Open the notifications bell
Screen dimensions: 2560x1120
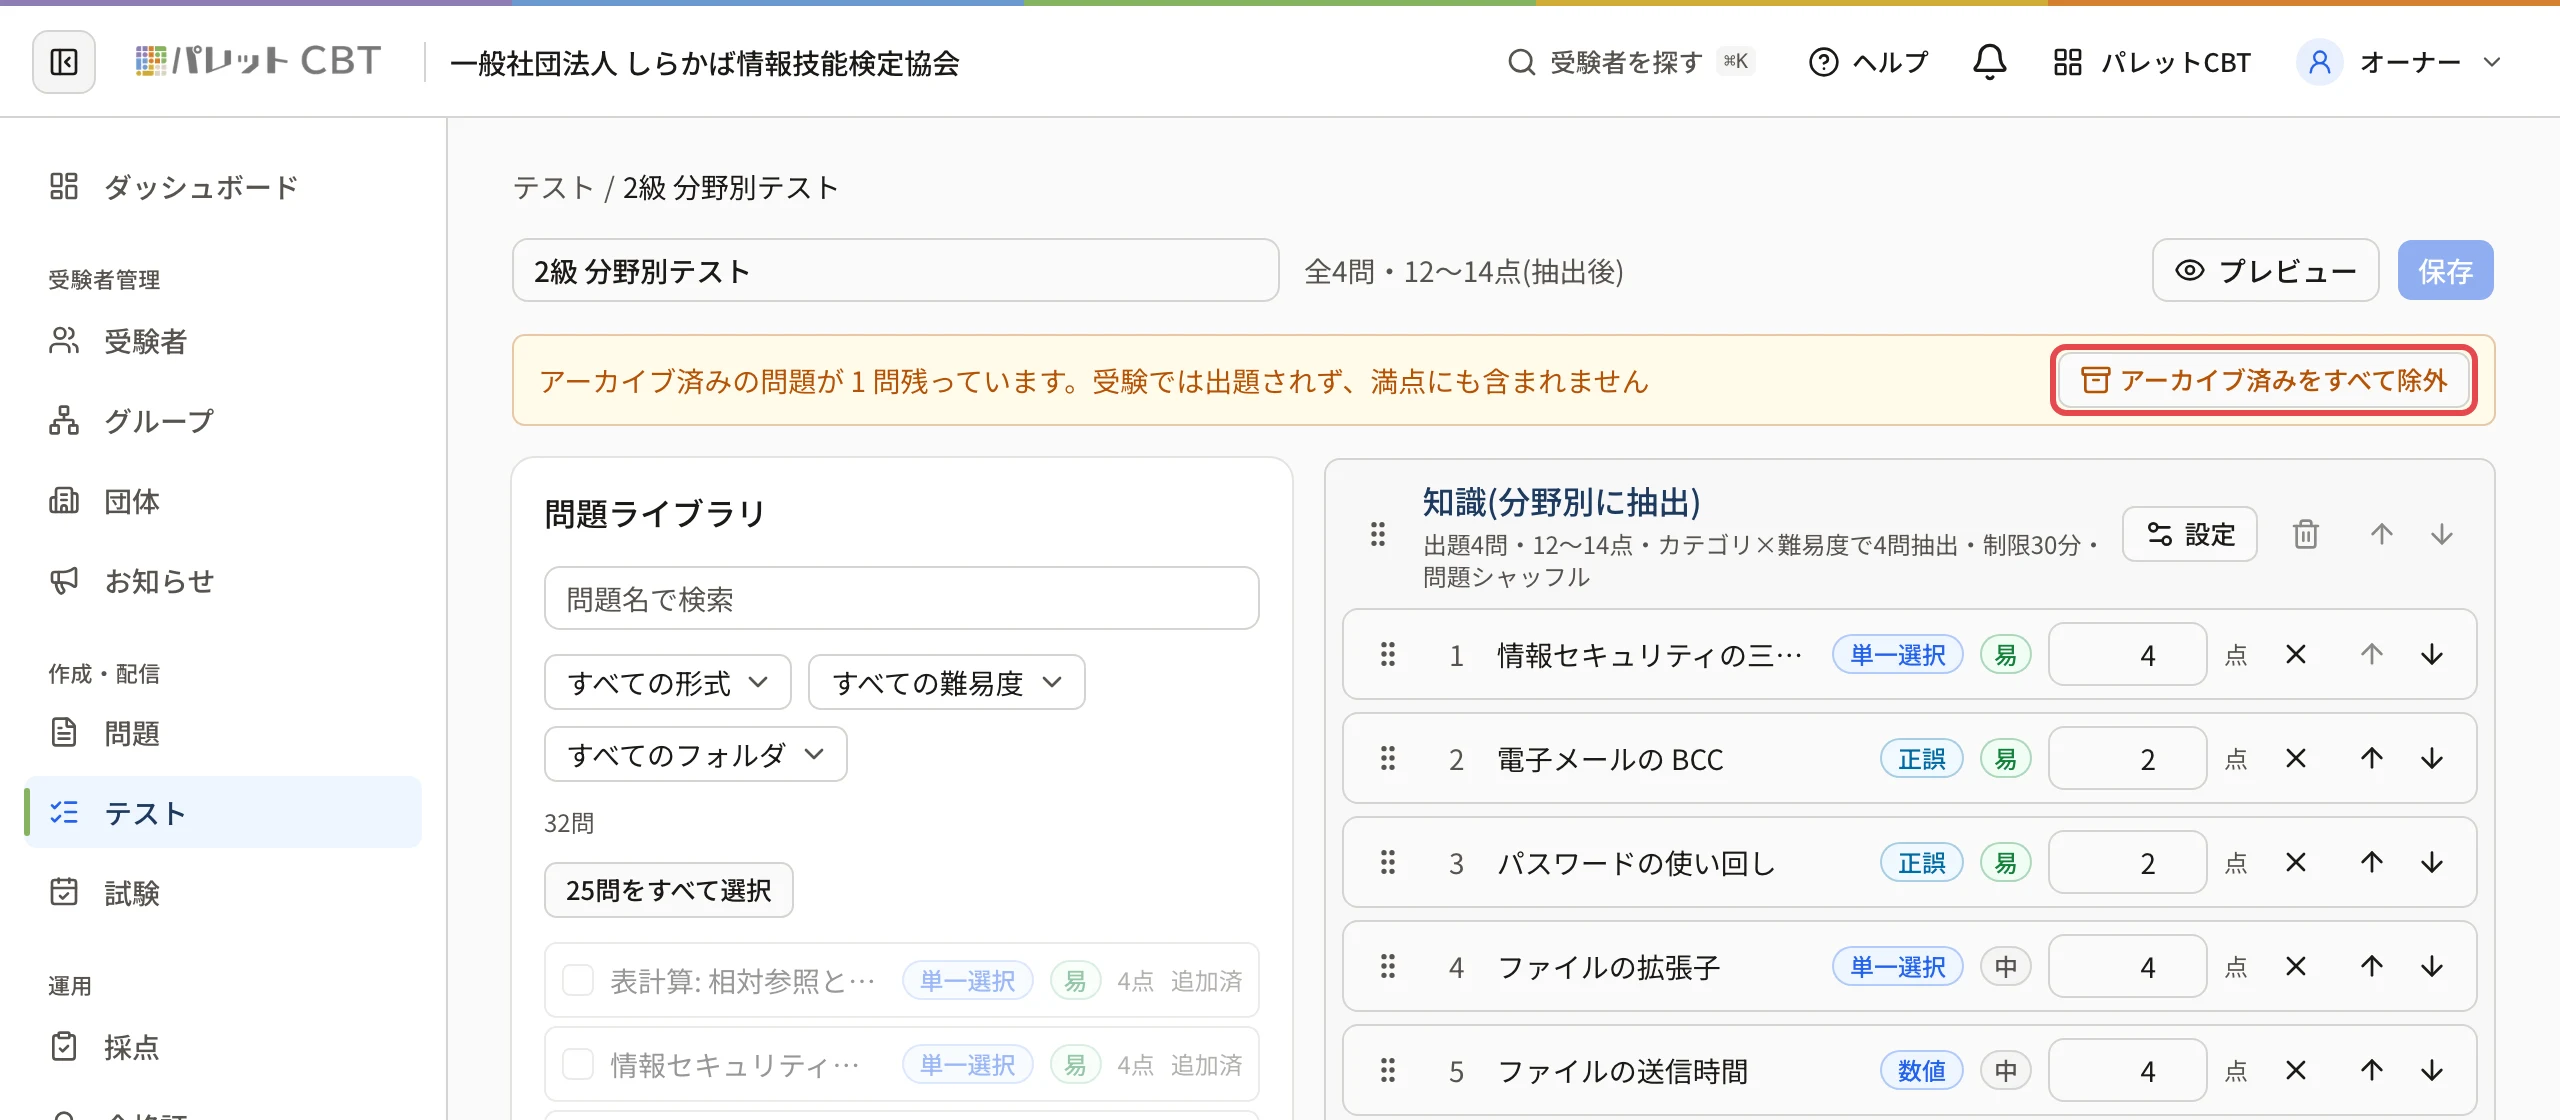point(1989,62)
